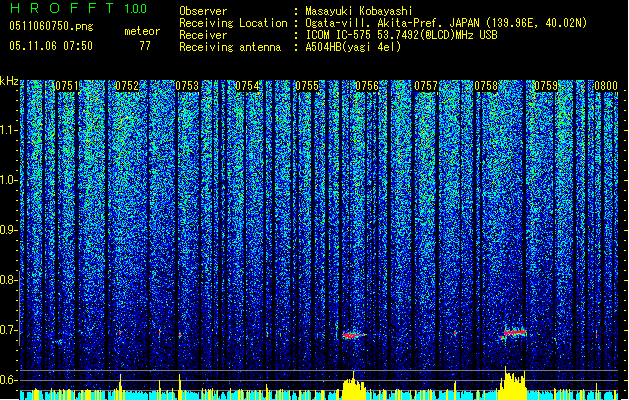Viewport: 629px width, 400px height.
Task: Click the 0758 time marker
Action: [486, 86]
